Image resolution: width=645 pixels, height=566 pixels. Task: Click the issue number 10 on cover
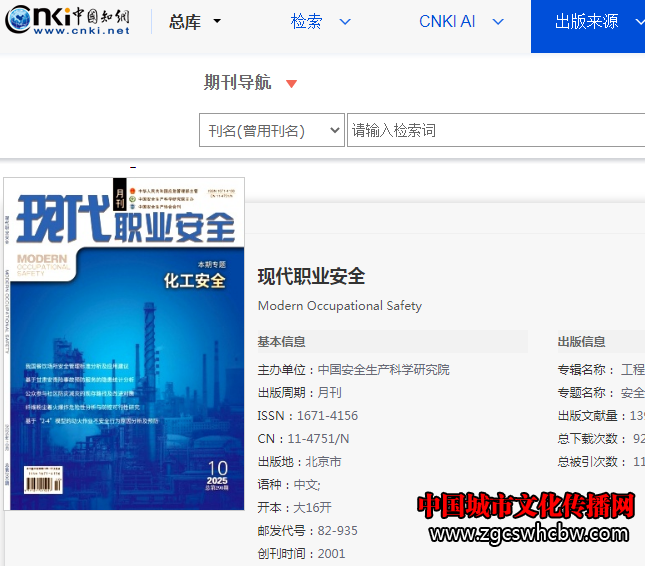pos(217,467)
